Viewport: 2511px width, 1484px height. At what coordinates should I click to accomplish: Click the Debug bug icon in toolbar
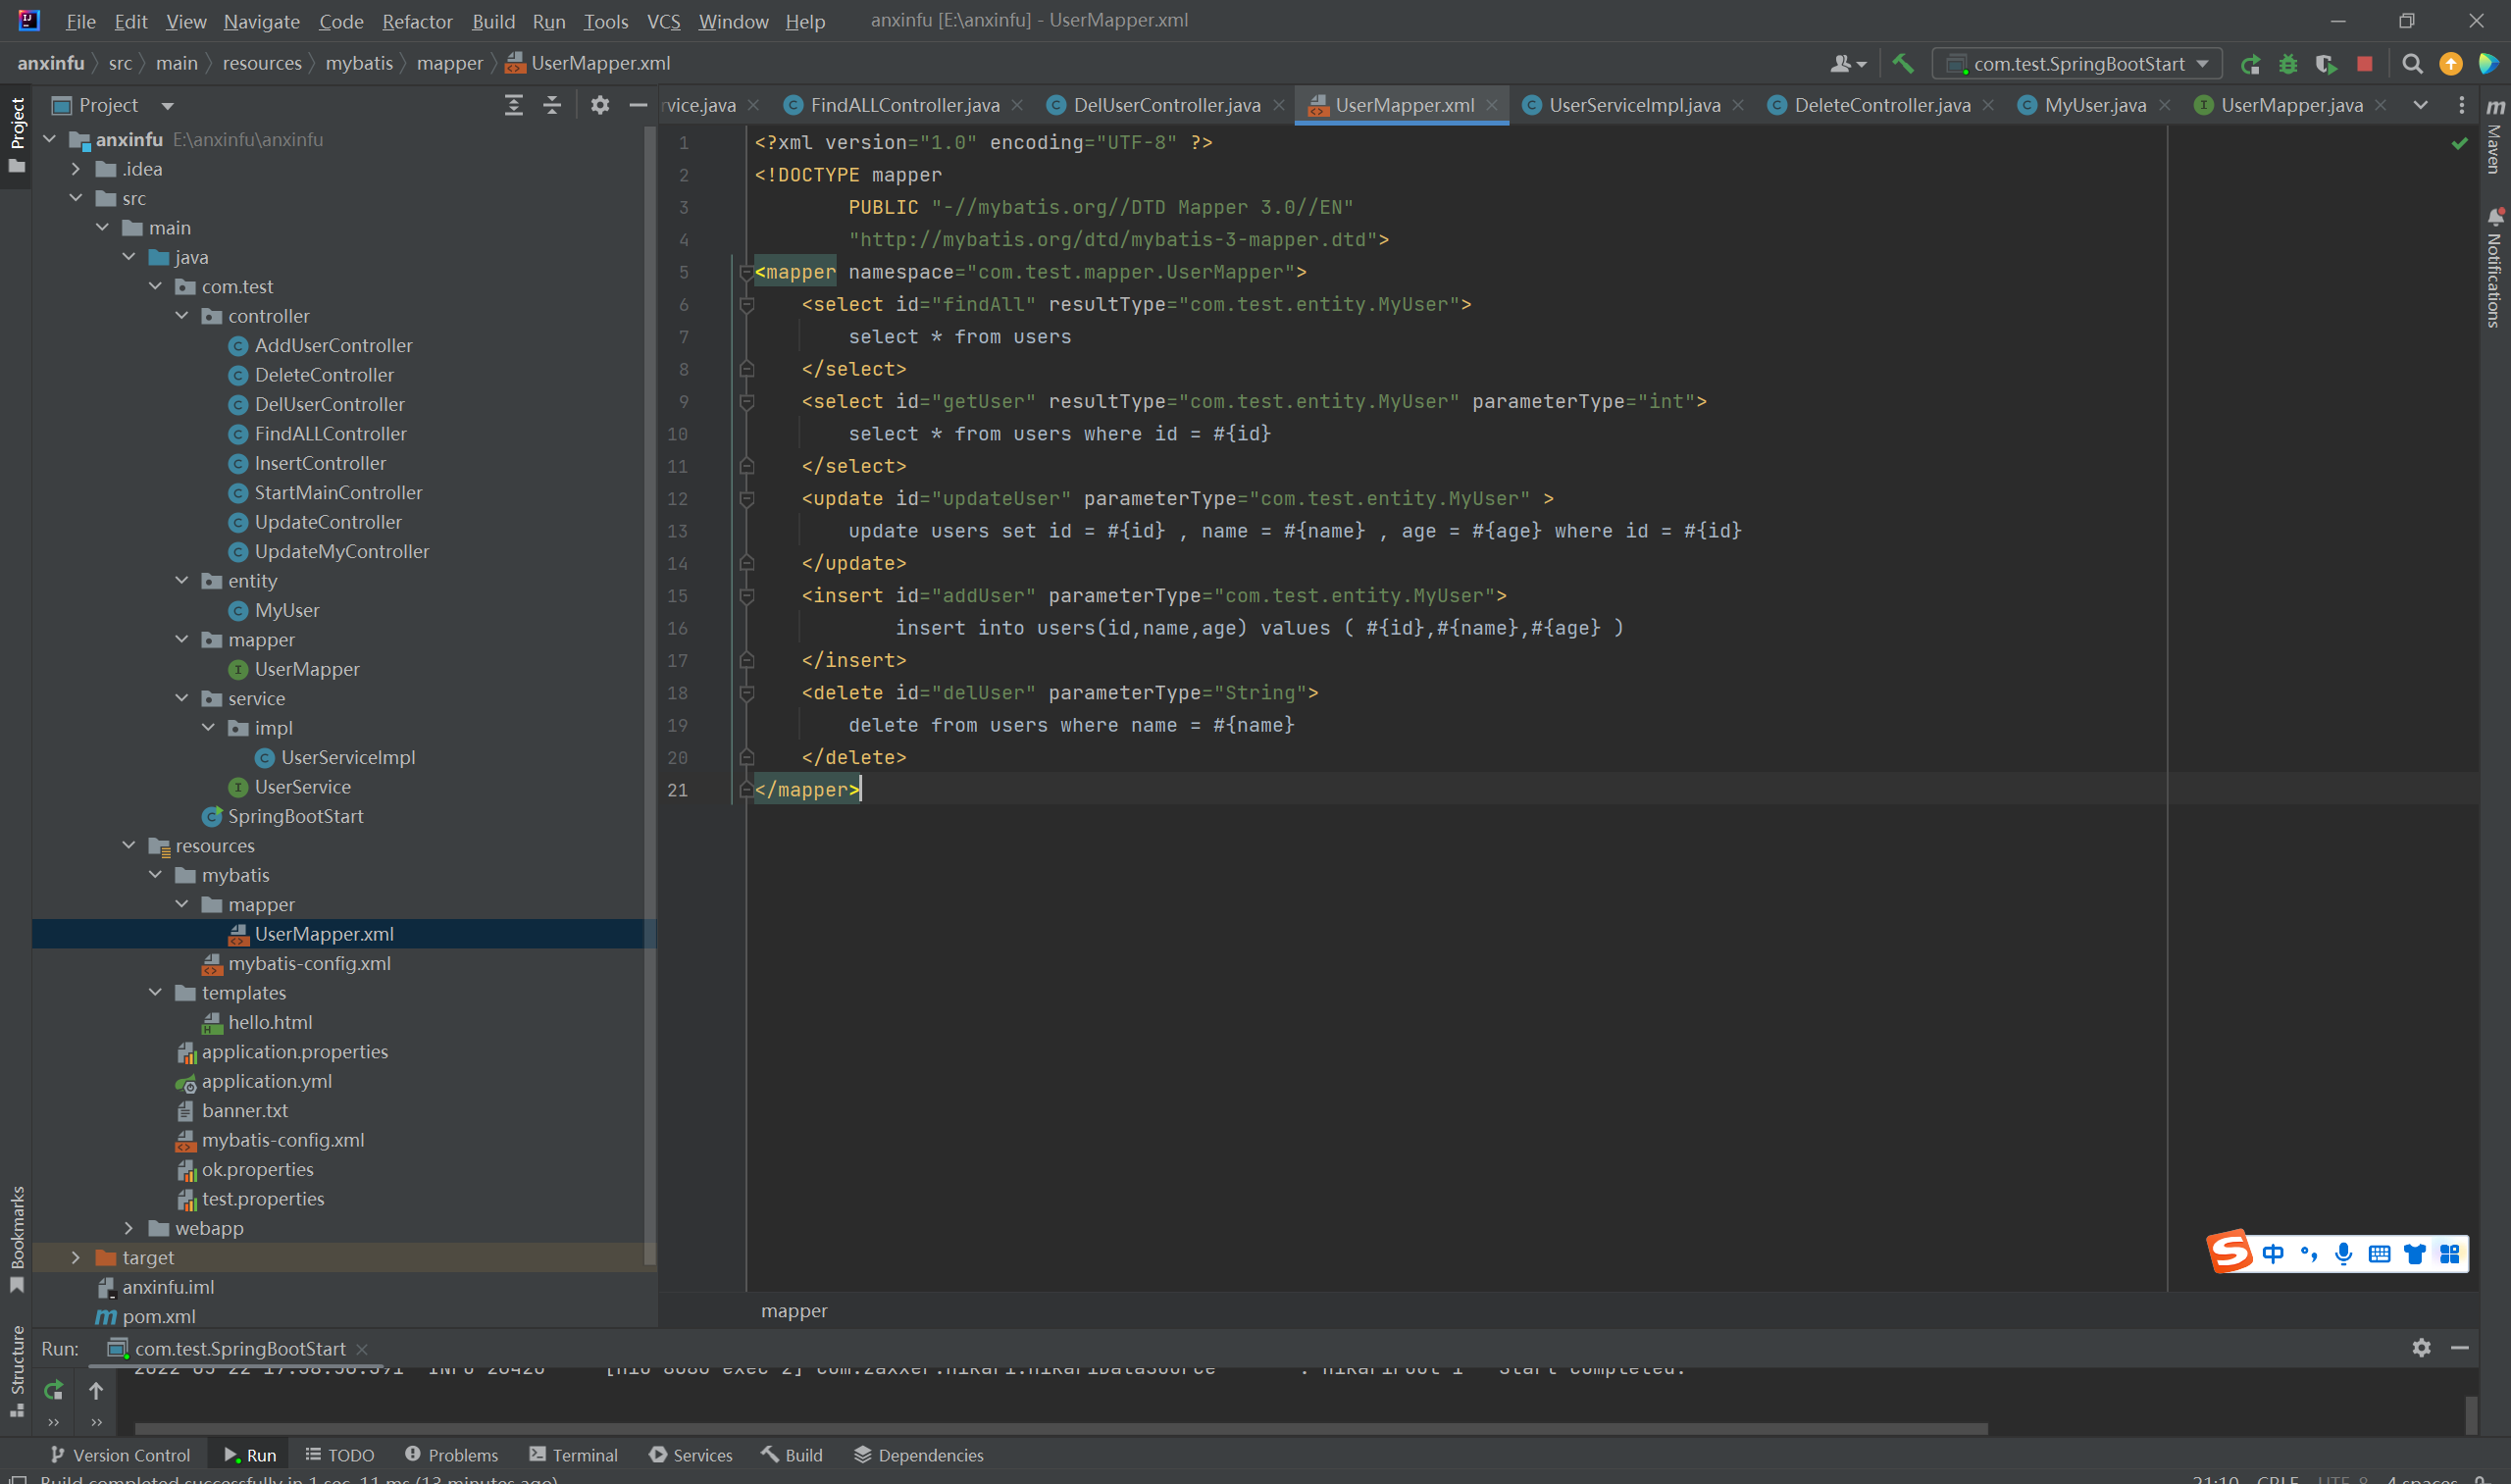(2288, 64)
